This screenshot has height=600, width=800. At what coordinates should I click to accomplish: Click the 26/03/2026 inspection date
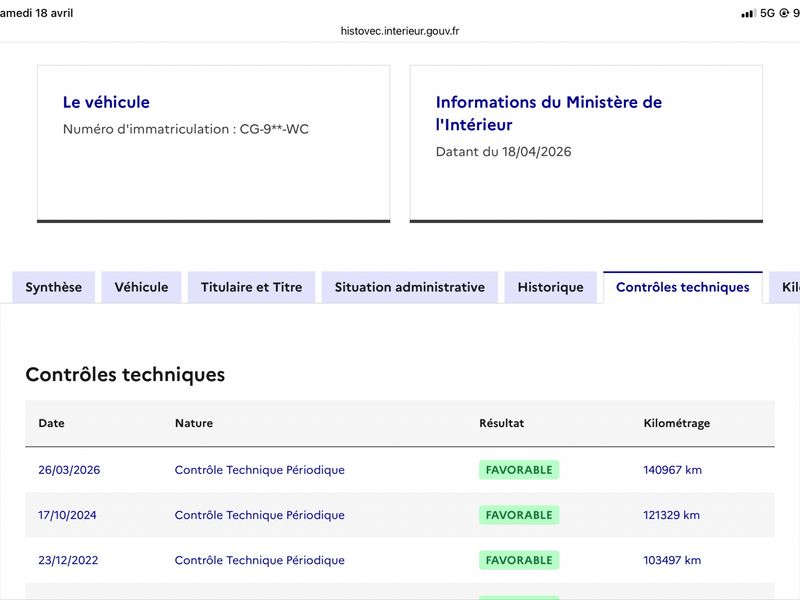69,470
